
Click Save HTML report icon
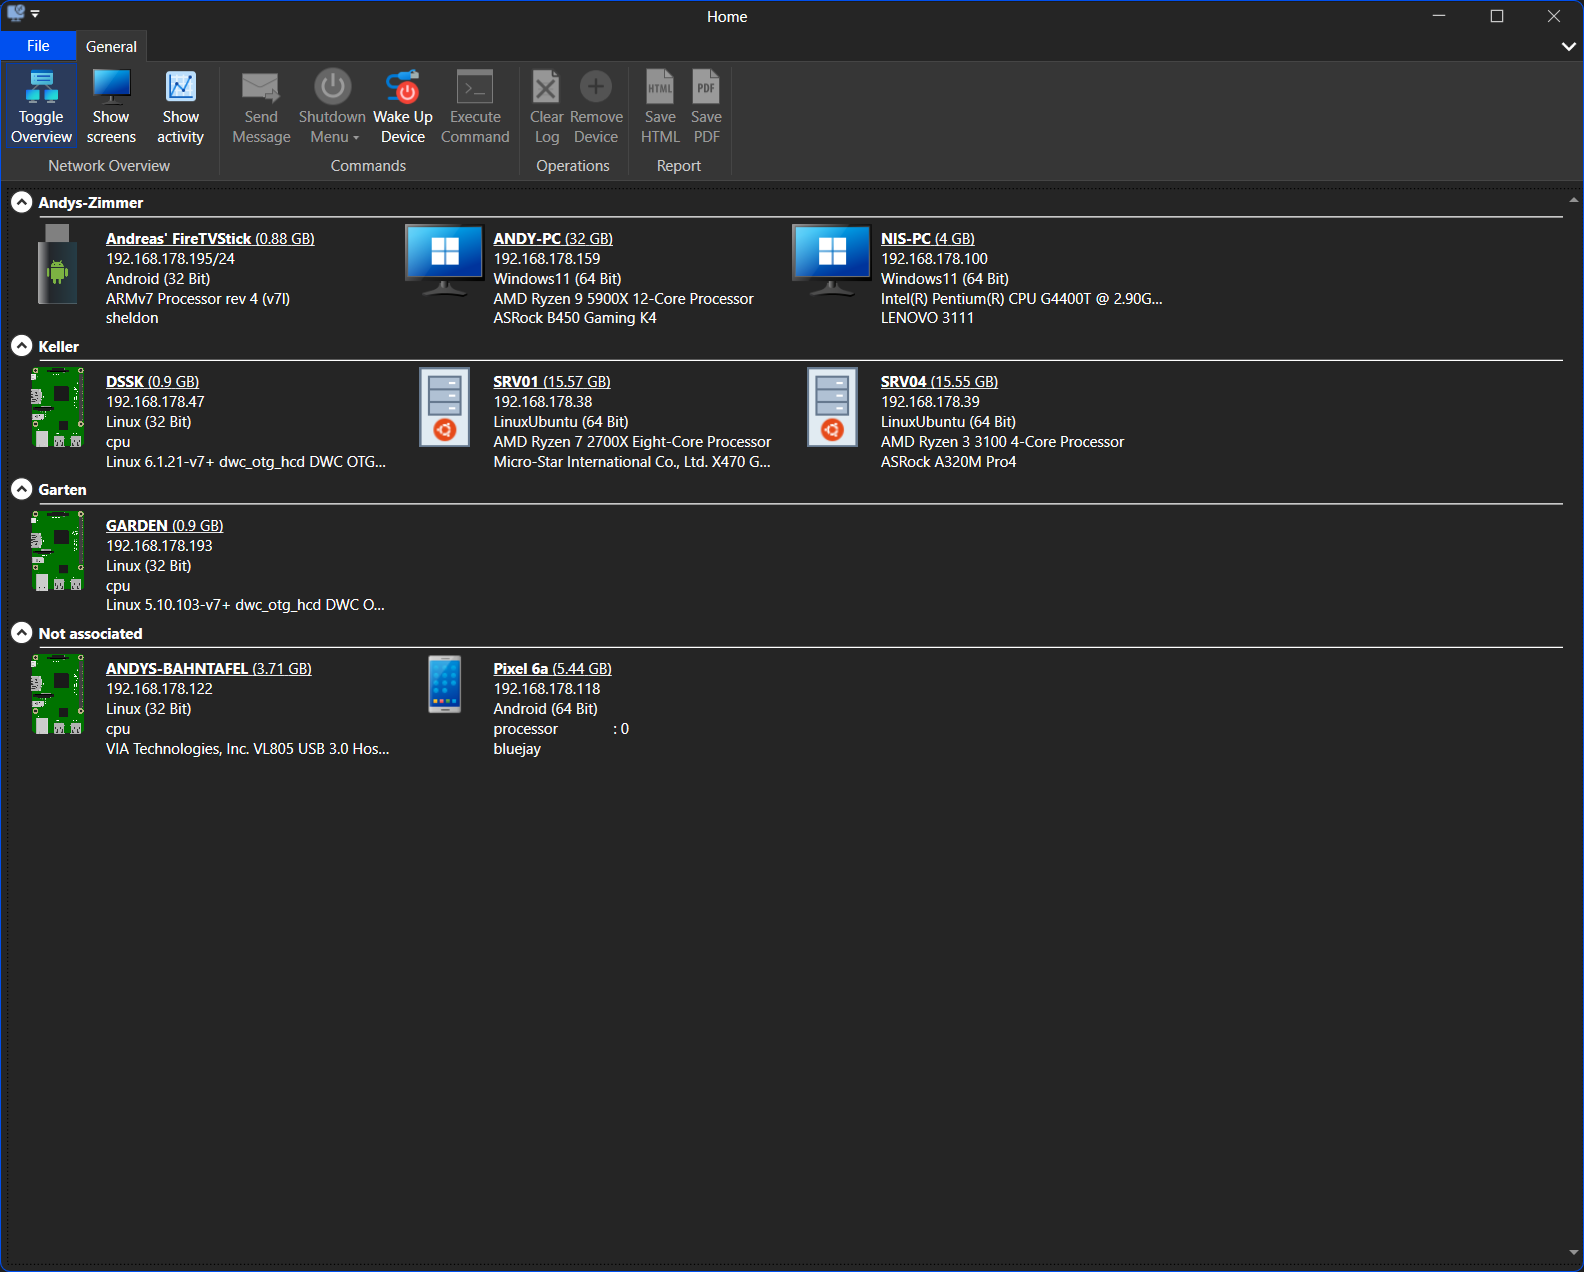coord(660,87)
